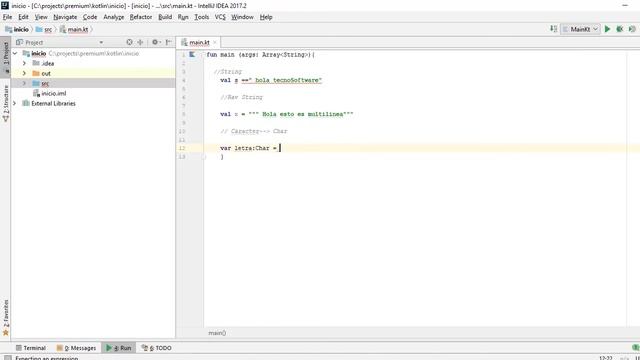Open the View menu

point(41,17)
